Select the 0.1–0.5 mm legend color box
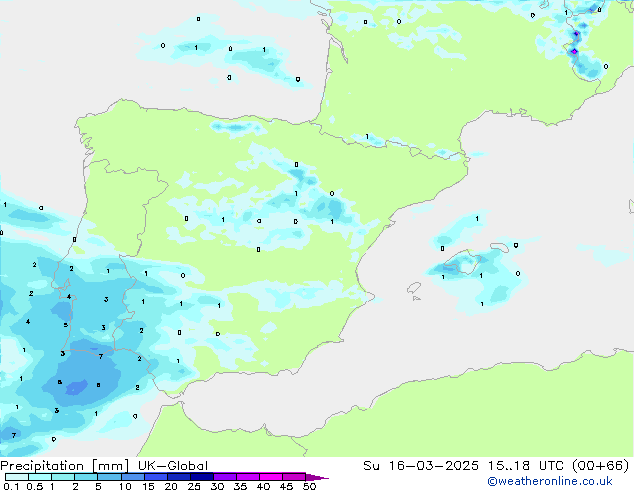This screenshot has height=490, width=634. [17, 477]
